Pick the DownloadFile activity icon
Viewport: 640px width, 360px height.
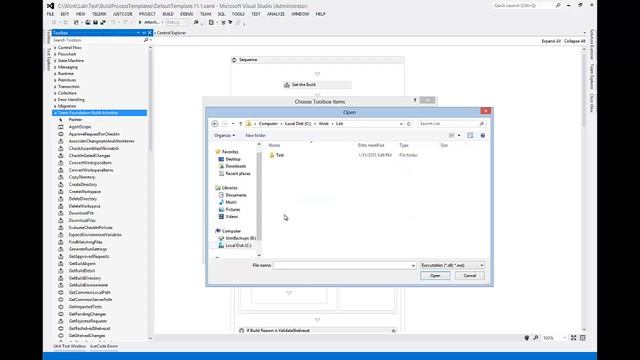tap(61, 213)
